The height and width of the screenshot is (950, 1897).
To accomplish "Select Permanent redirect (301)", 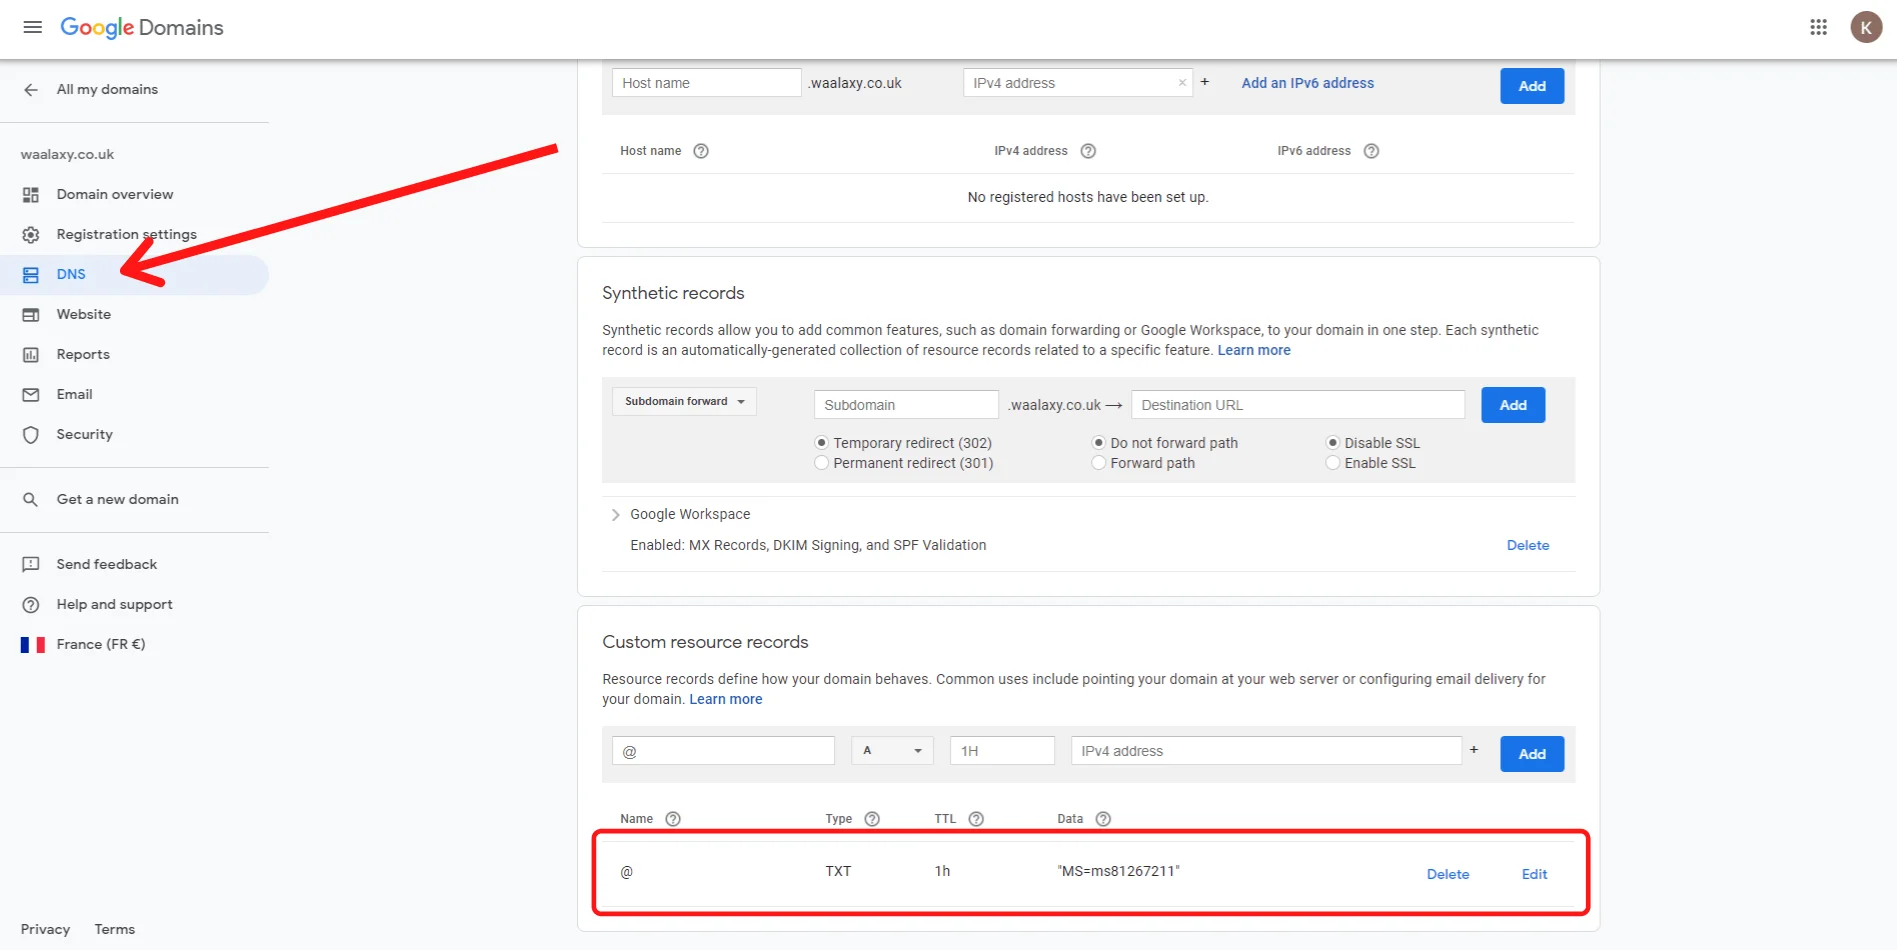I will [x=821, y=463].
